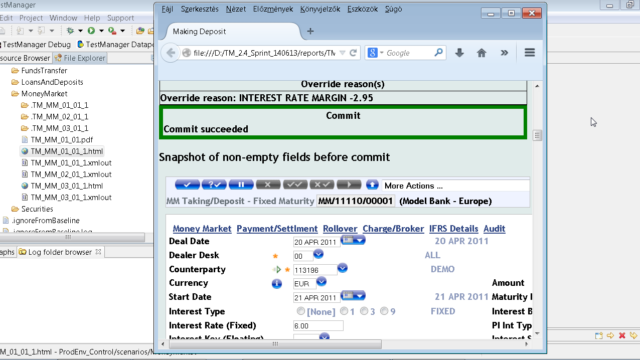Image resolution: width=640 pixels, height=360 pixels.
Task: Open the Currency dropdown arrow
Action: tap(321, 282)
